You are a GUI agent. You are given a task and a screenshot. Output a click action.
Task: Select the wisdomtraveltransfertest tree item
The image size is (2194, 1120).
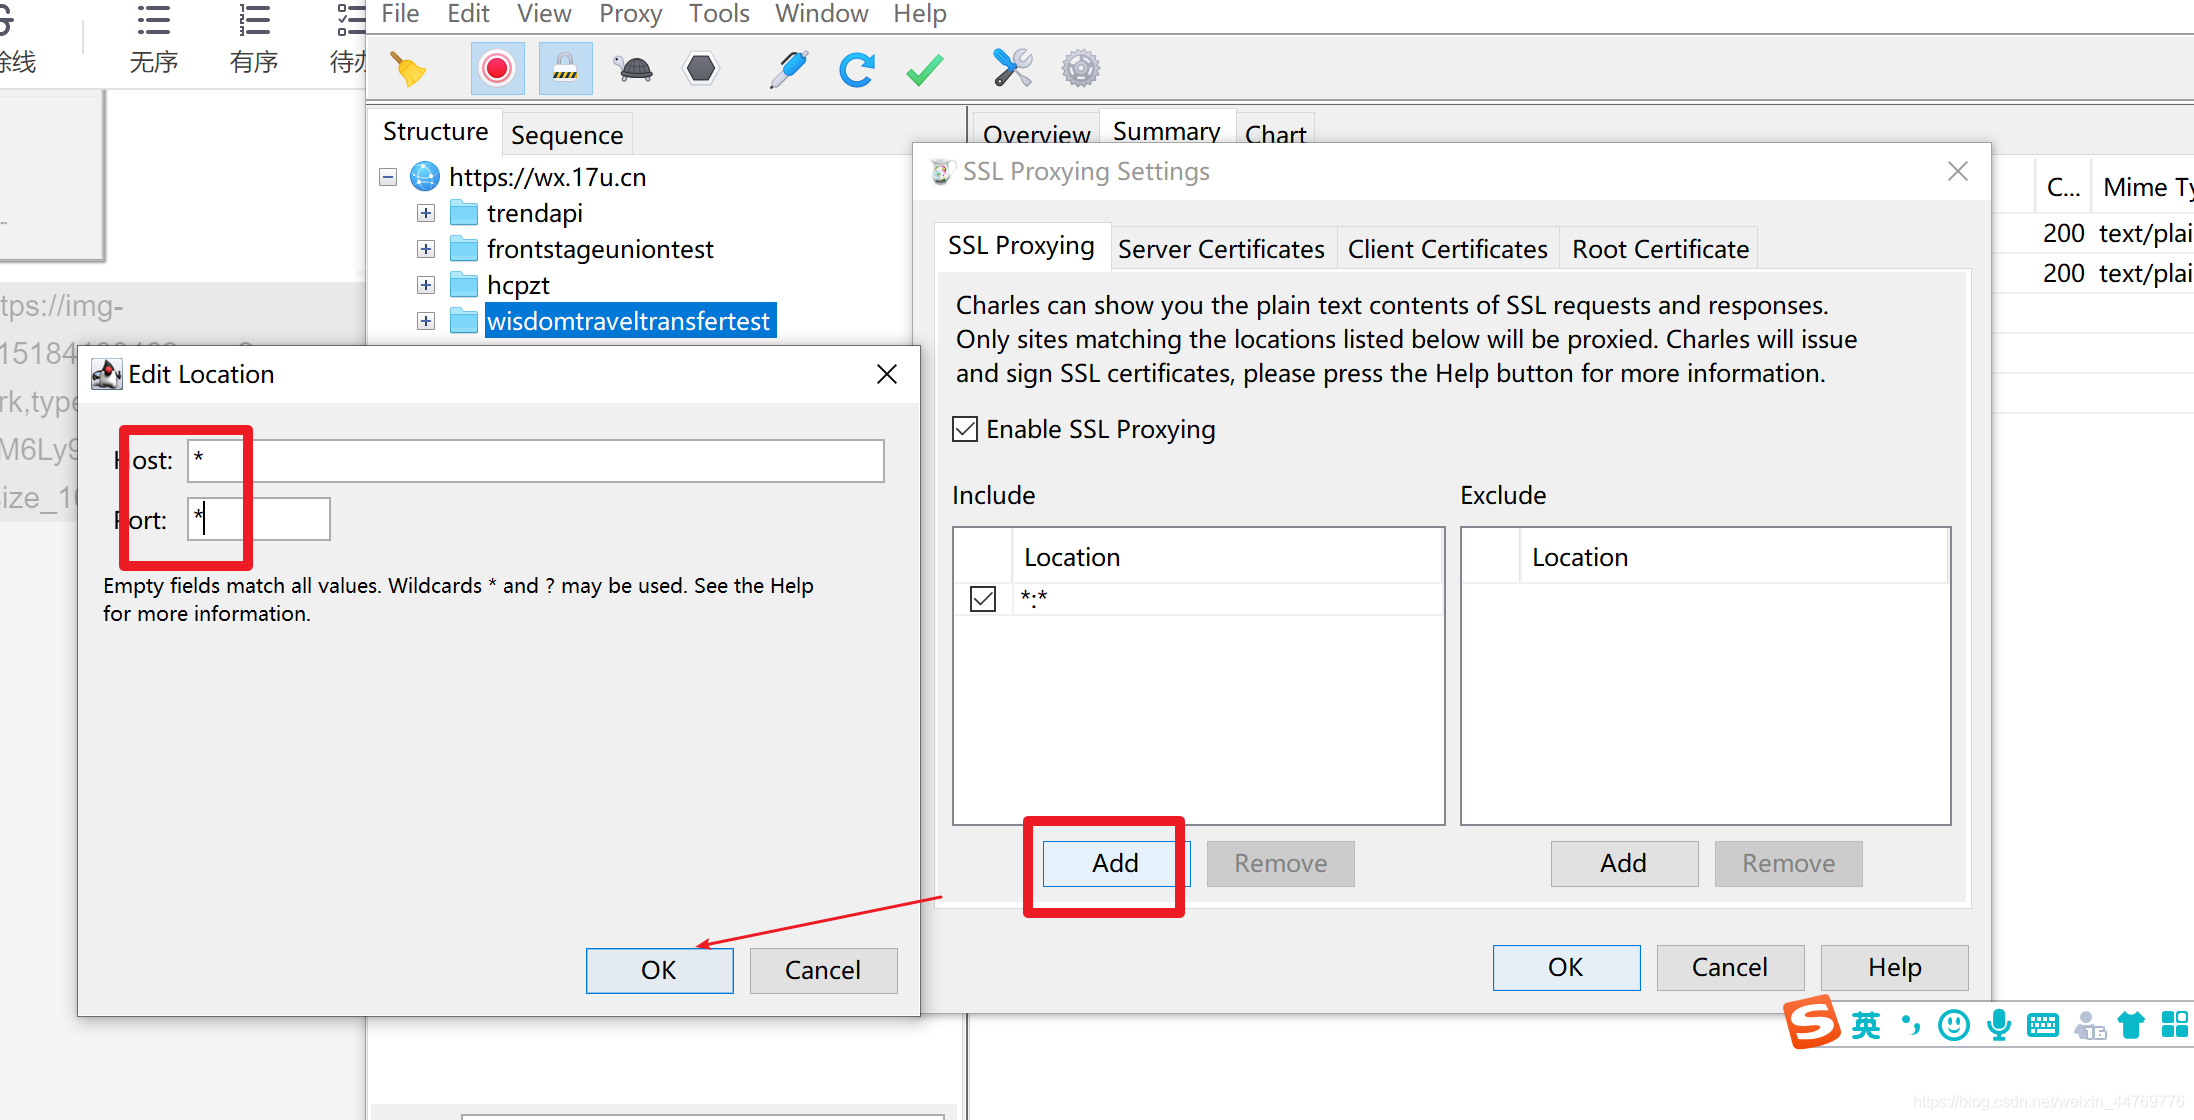coord(630,321)
